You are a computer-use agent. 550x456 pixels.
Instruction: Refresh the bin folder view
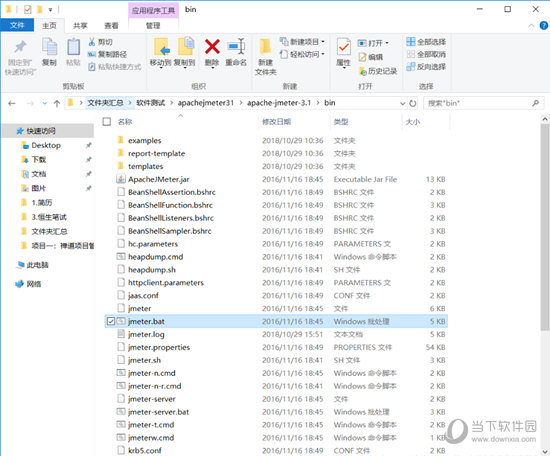[413, 103]
